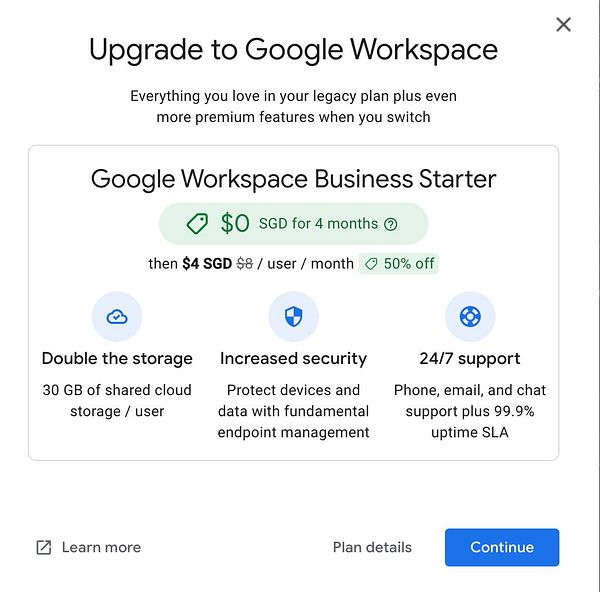Click the Google Workspace Business Starter title

click(293, 179)
